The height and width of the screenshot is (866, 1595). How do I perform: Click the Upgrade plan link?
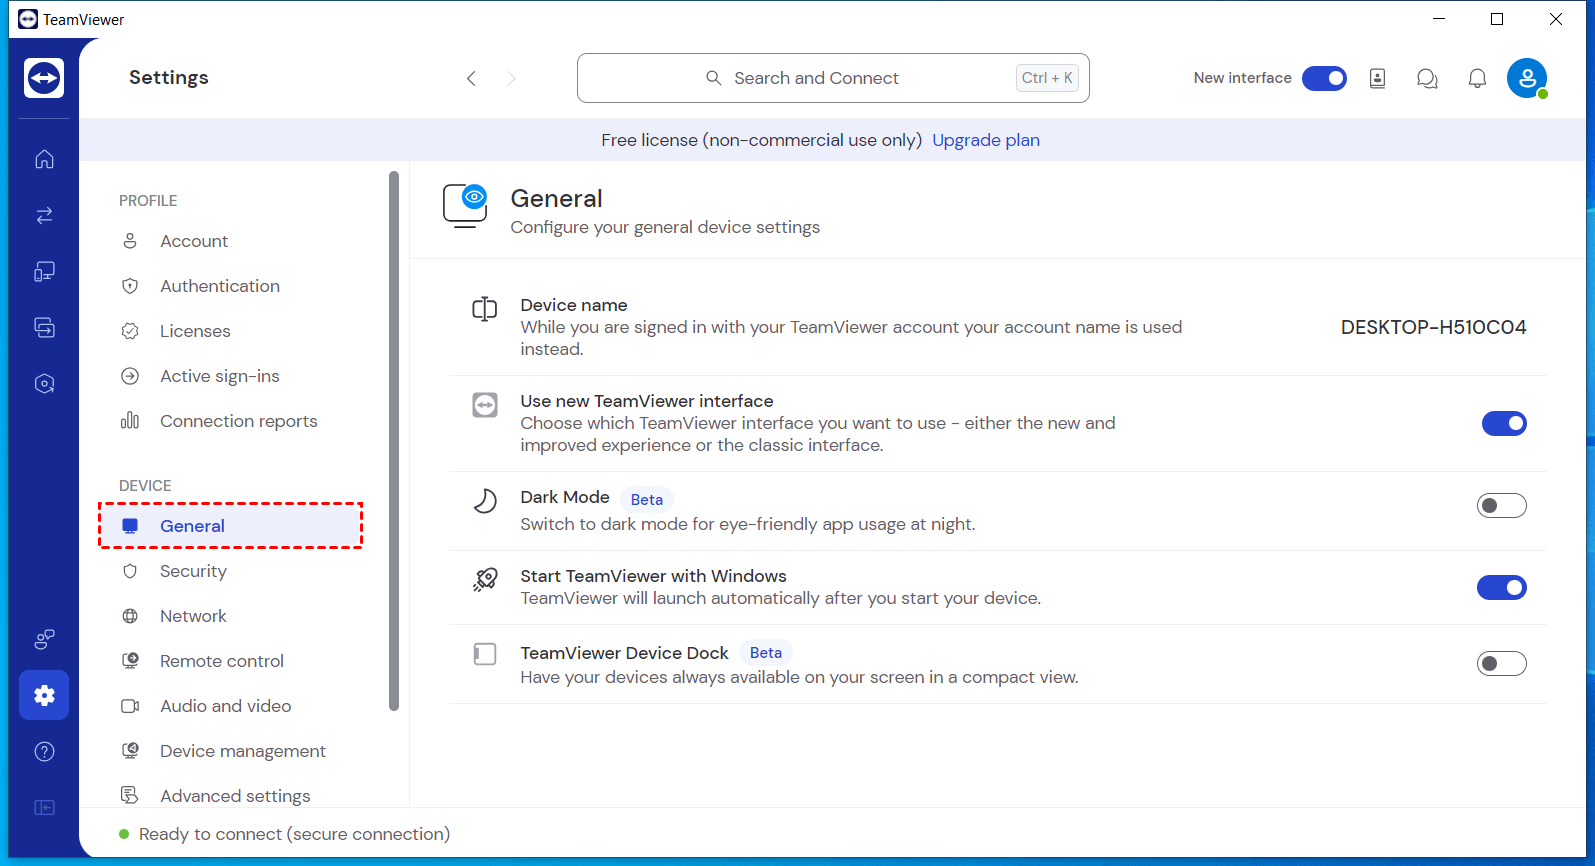point(985,140)
